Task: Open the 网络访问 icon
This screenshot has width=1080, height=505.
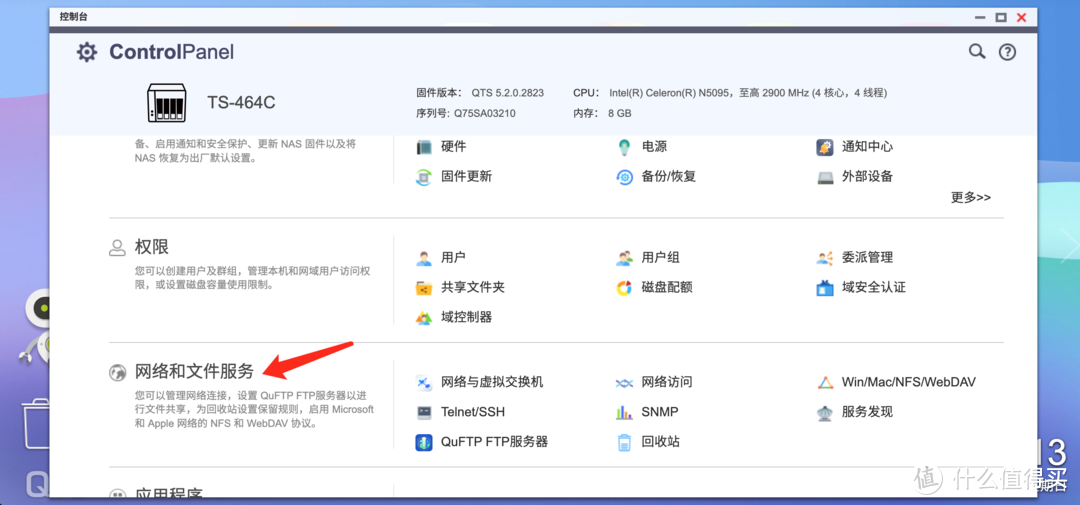Action: (624, 382)
